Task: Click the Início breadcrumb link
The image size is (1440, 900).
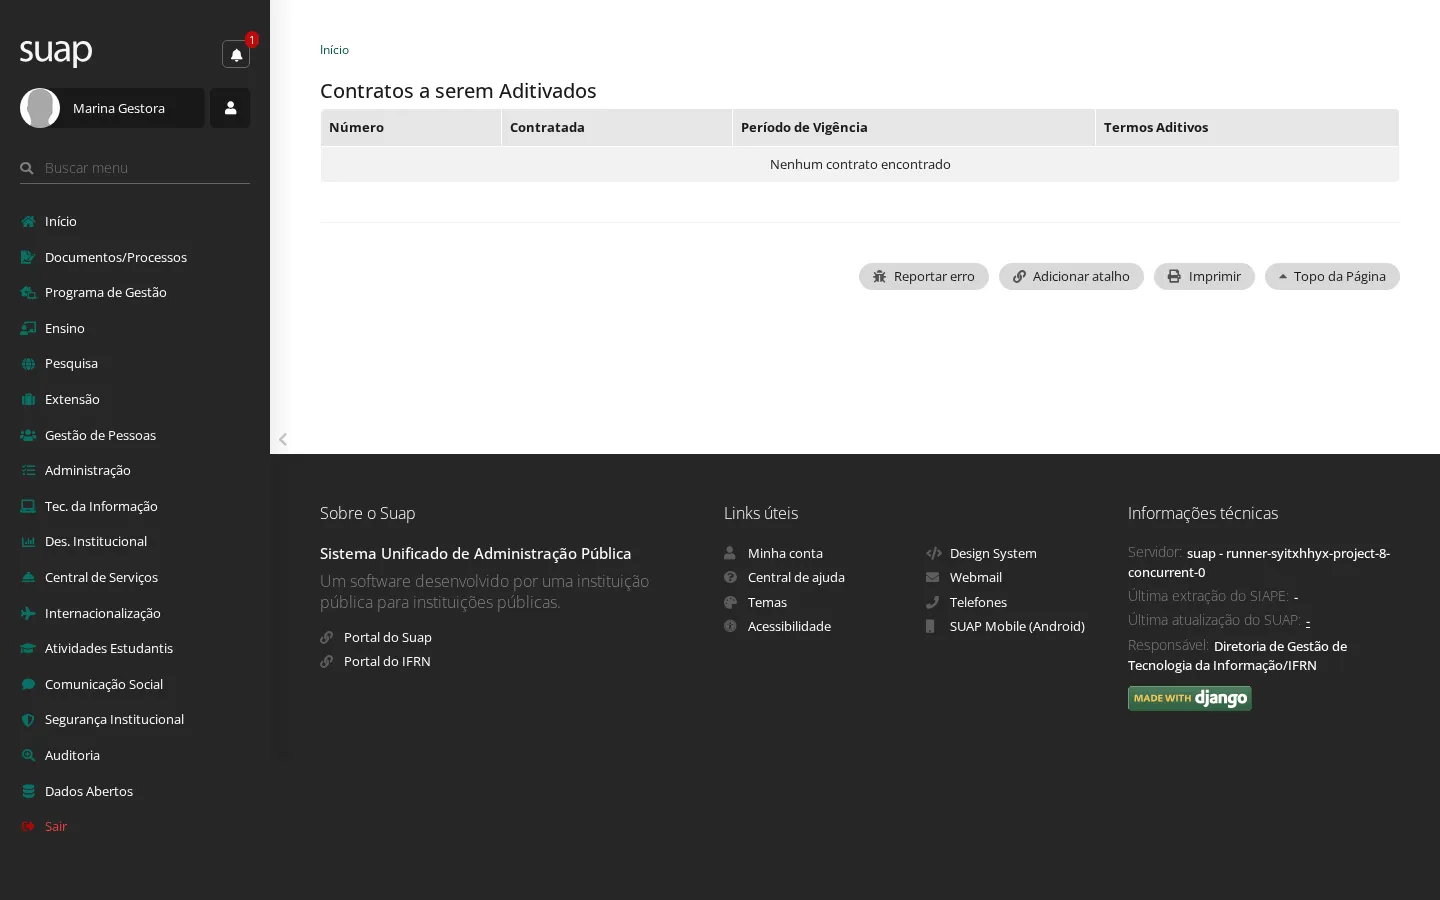Action: coord(334,50)
